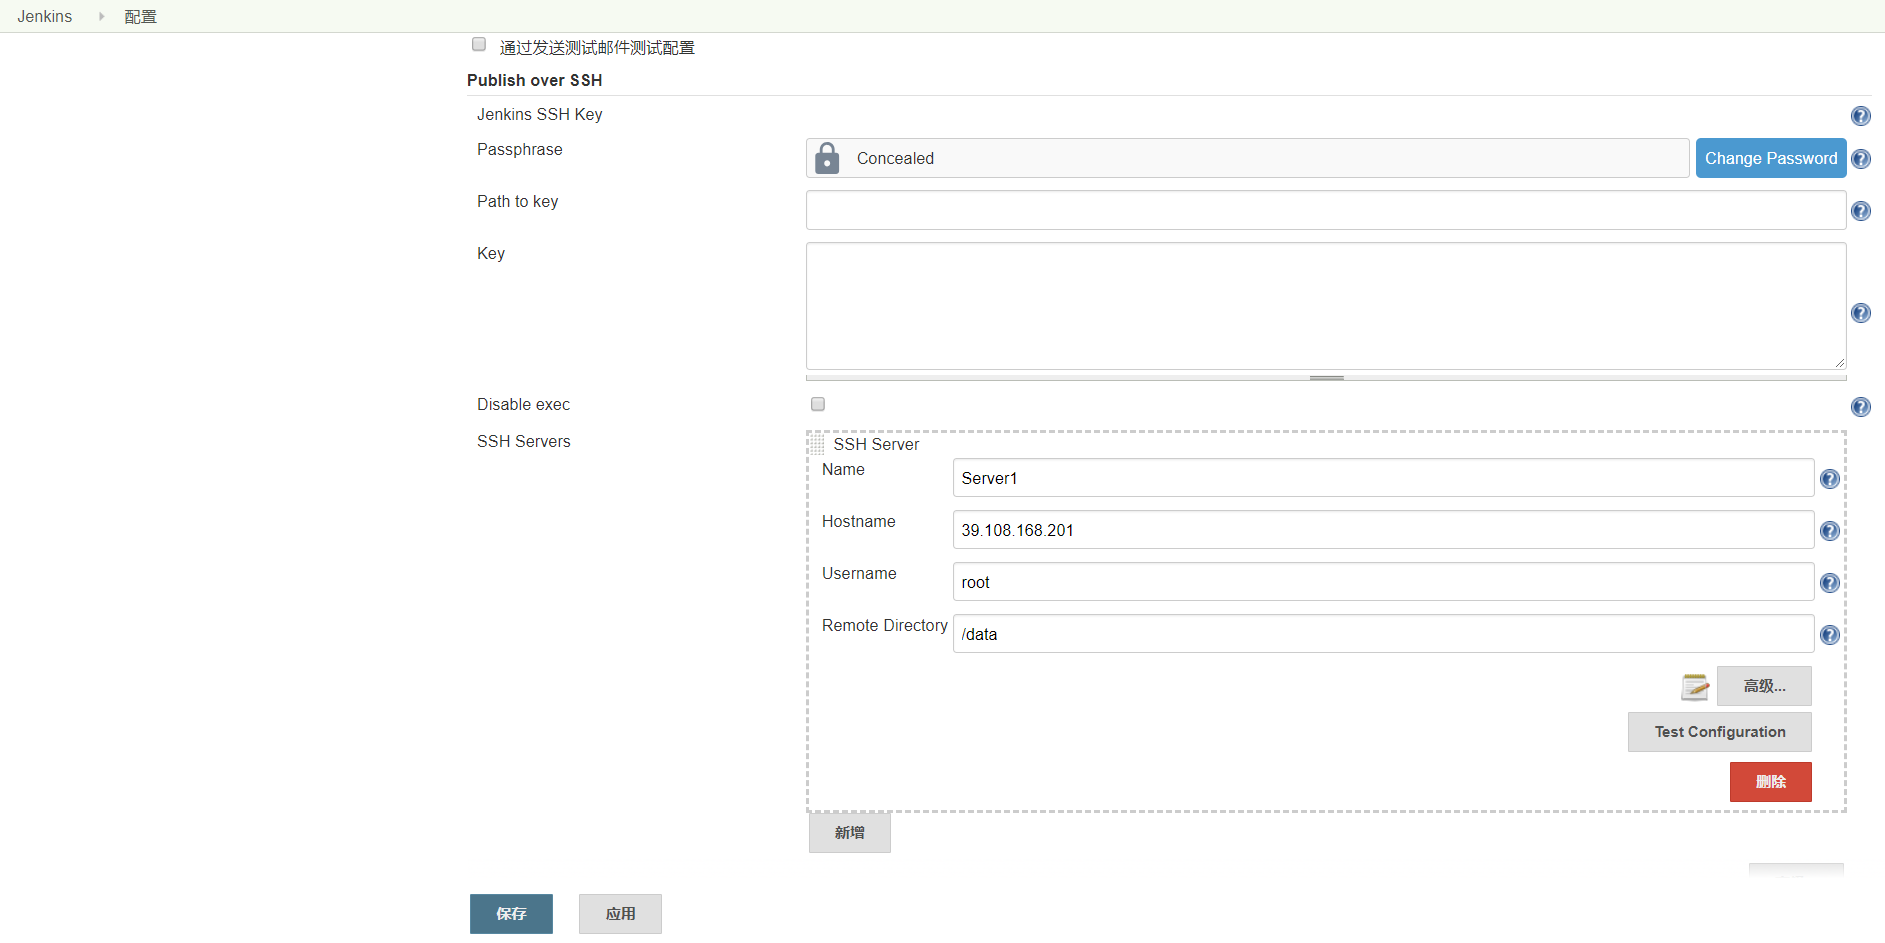1885x943 pixels.
Task: Apply changes with 应用 button
Action: (620, 914)
